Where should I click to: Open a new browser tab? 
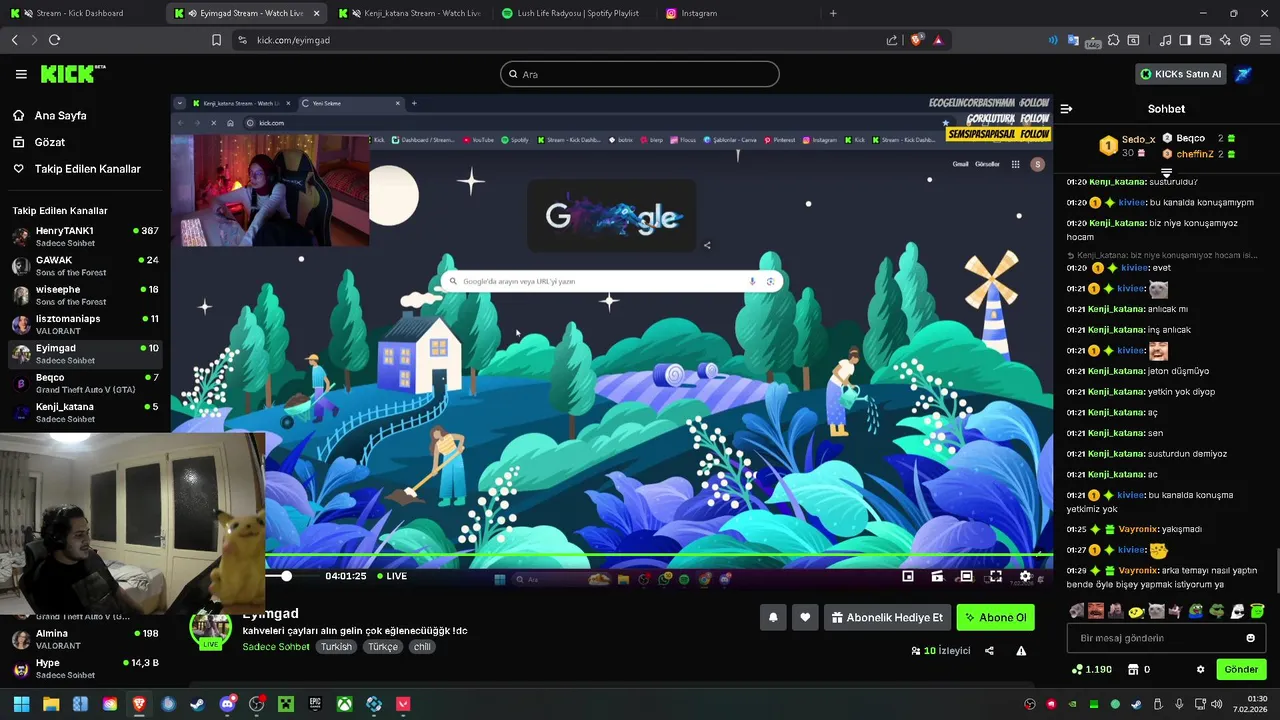(833, 13)
